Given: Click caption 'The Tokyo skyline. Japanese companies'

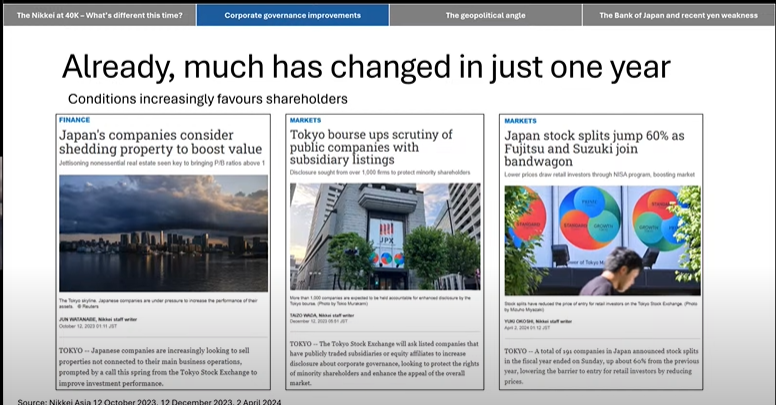Looking at the screenshot, I should point(158,304).
